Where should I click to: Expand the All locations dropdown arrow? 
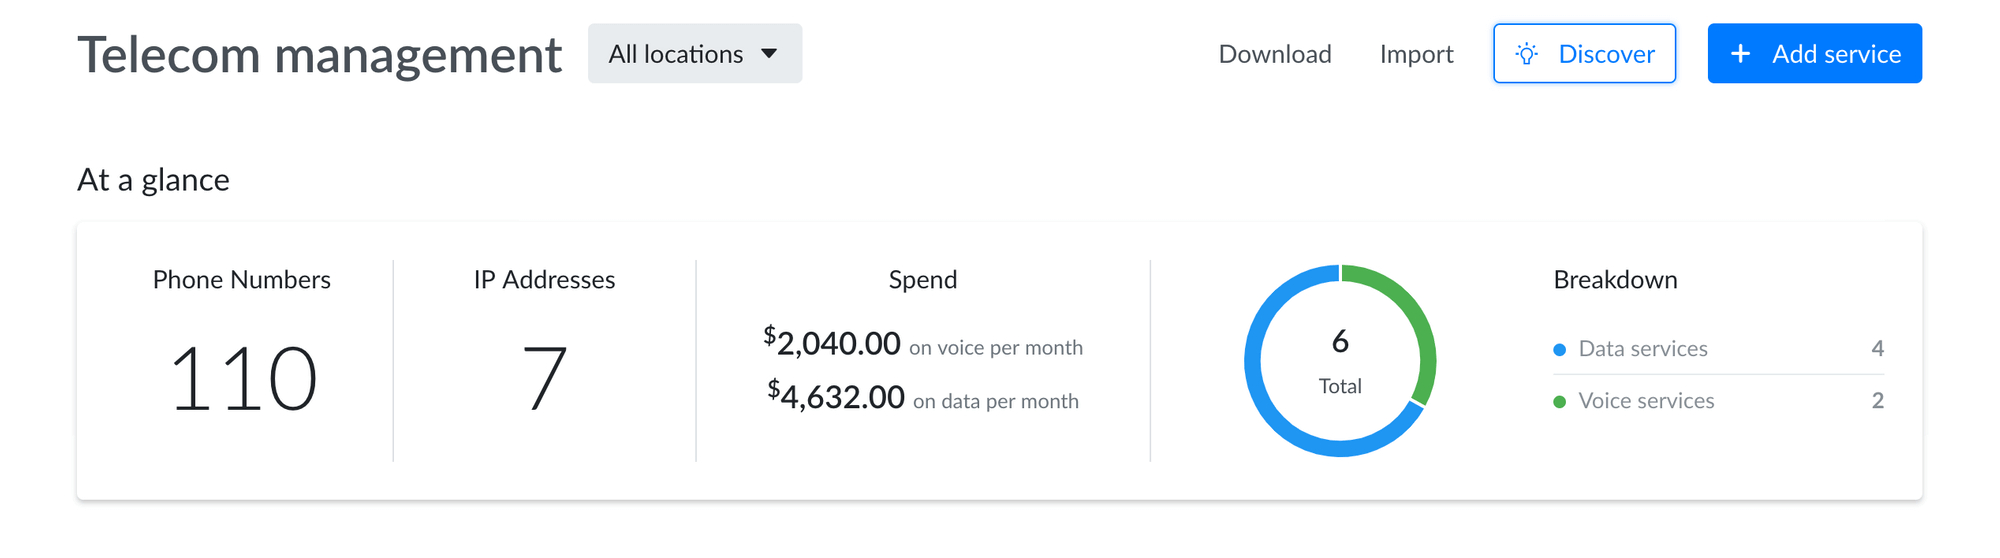769,54
